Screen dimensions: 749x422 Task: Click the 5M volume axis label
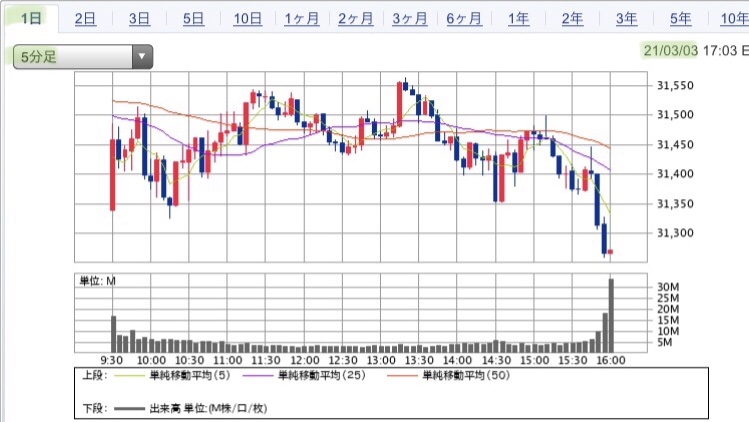tap(665, 342)
